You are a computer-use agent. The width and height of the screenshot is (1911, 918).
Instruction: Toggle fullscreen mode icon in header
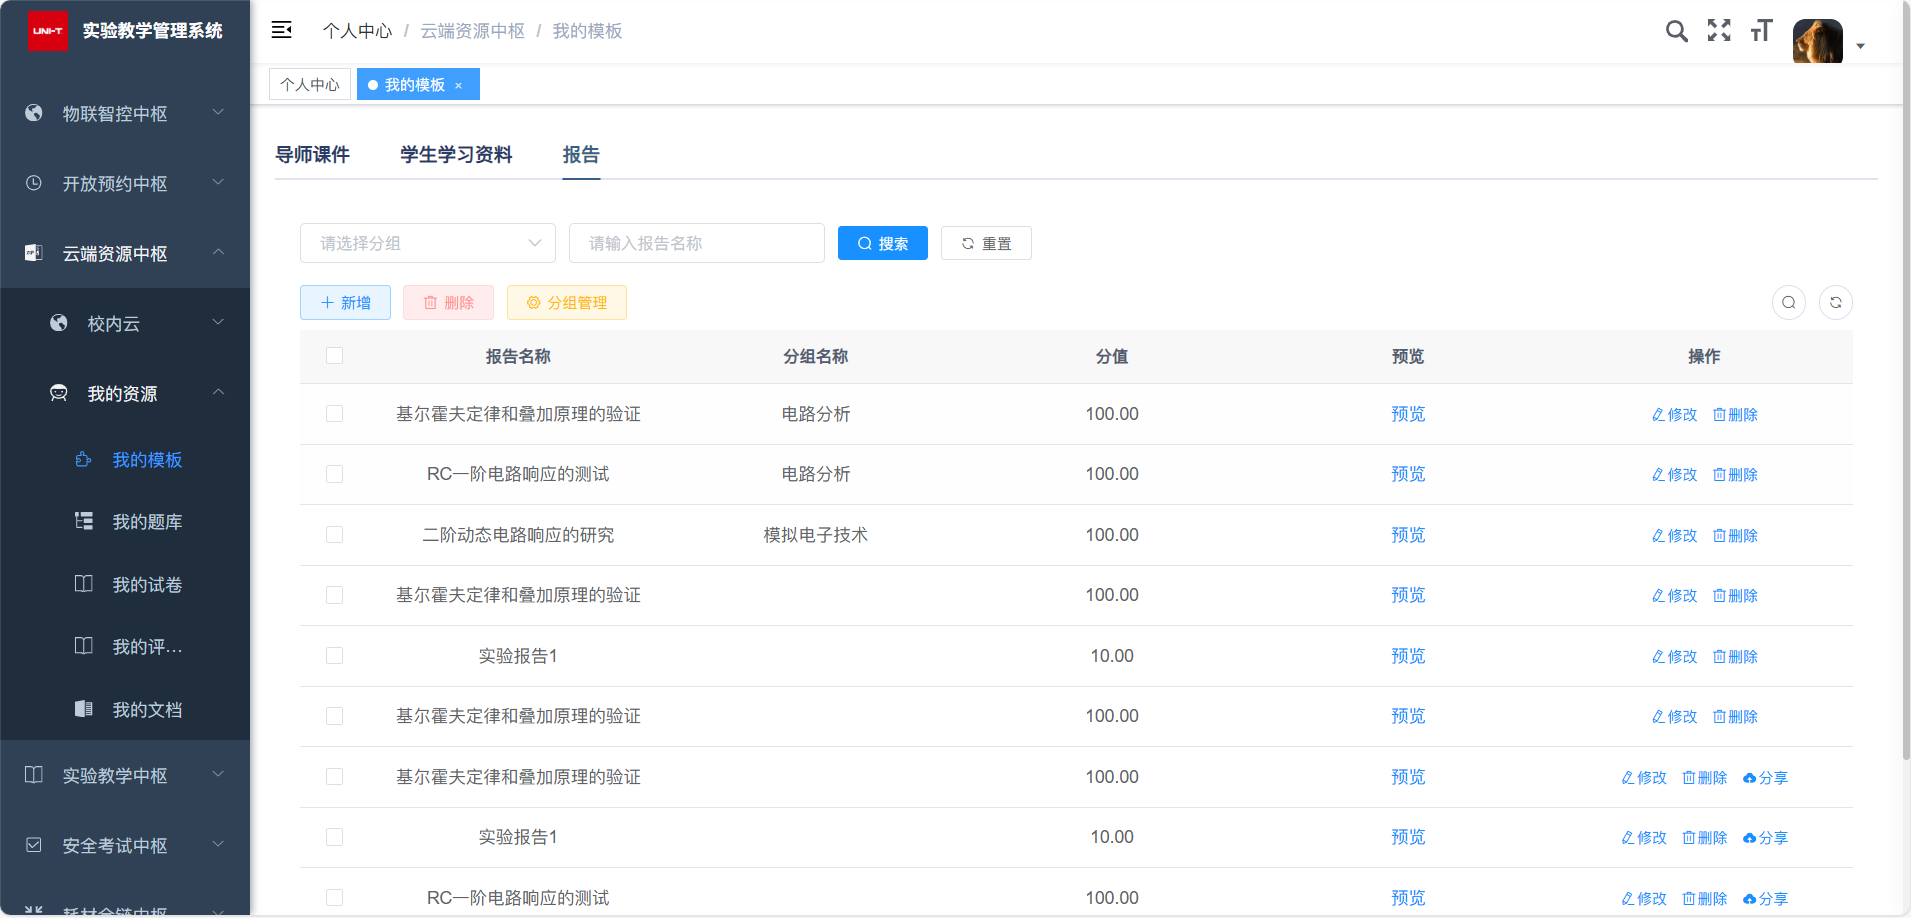tap(1718, 31)
